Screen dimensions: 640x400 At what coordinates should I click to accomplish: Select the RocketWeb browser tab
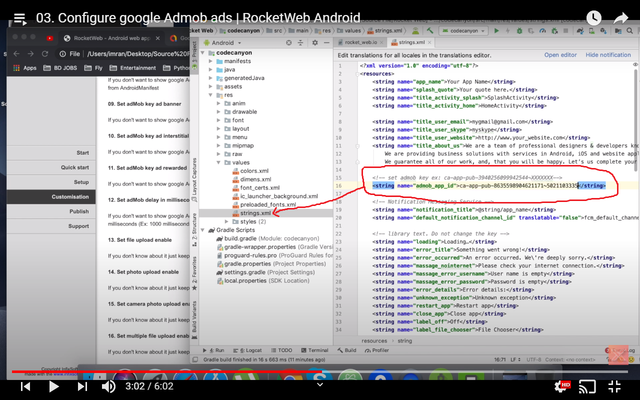click(x=111, y=38)
